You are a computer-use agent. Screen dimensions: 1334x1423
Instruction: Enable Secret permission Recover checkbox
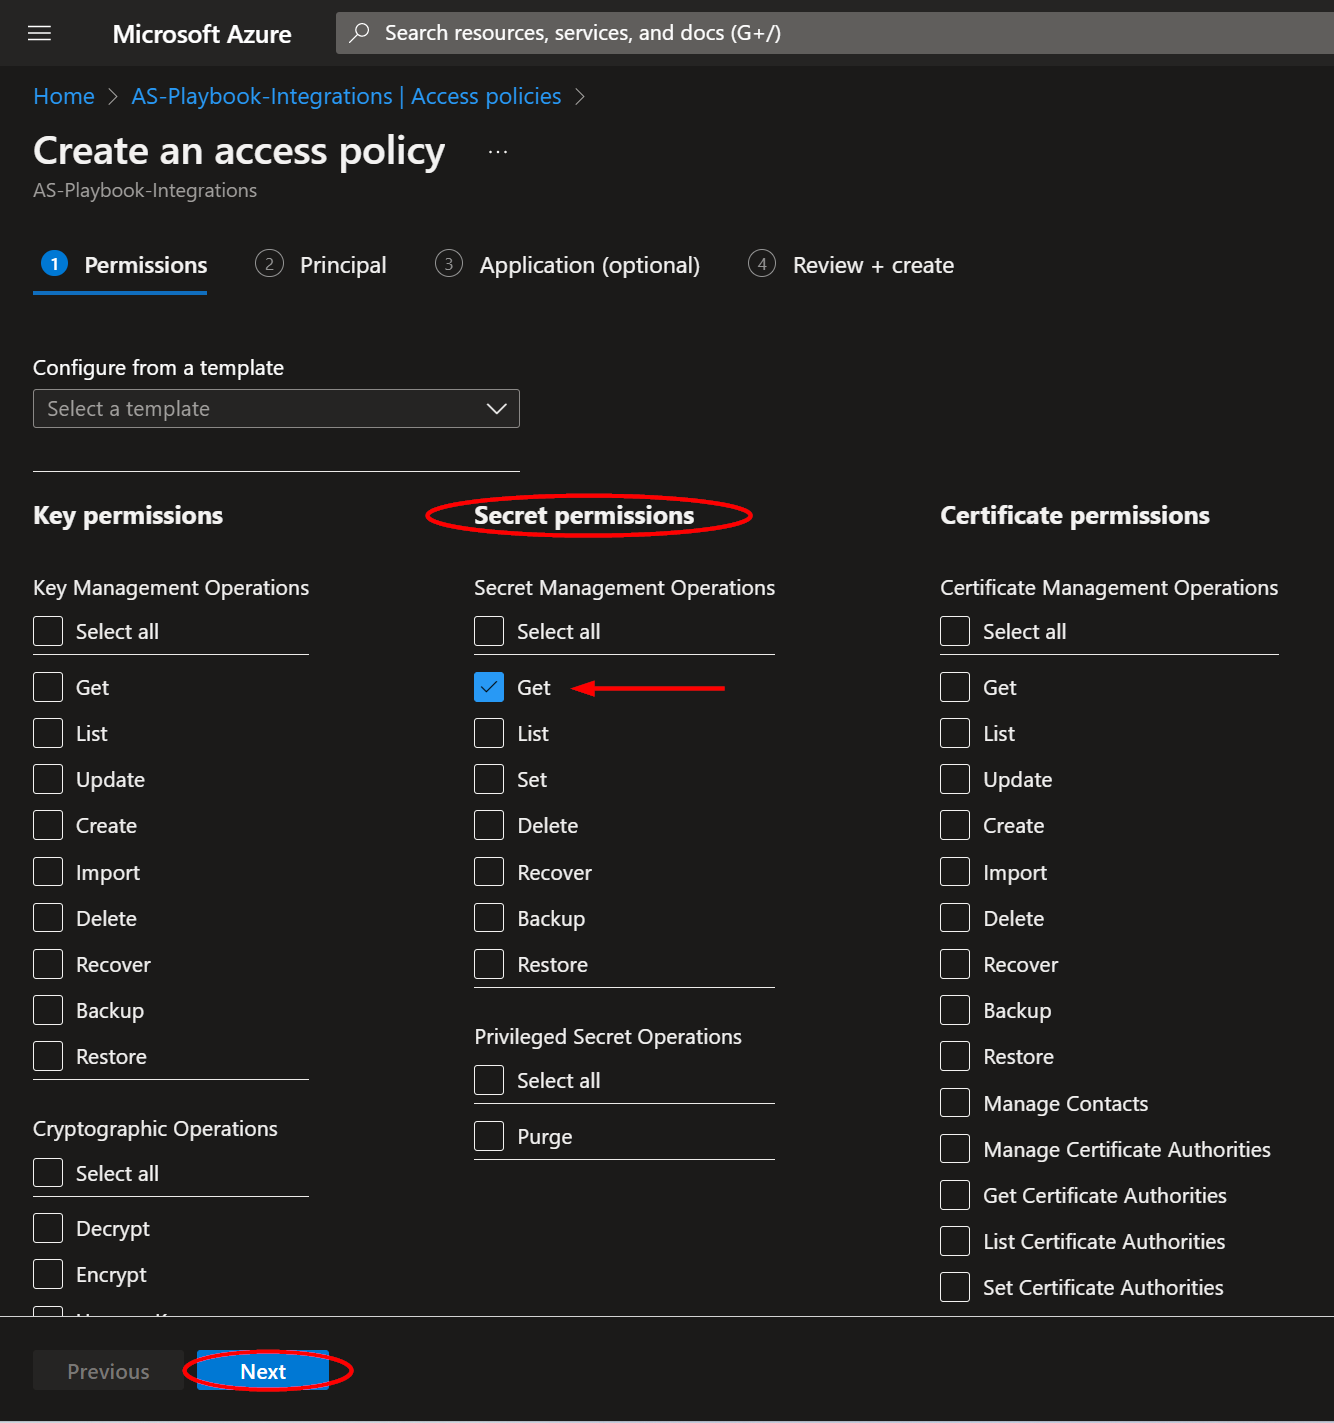[489, 872]
